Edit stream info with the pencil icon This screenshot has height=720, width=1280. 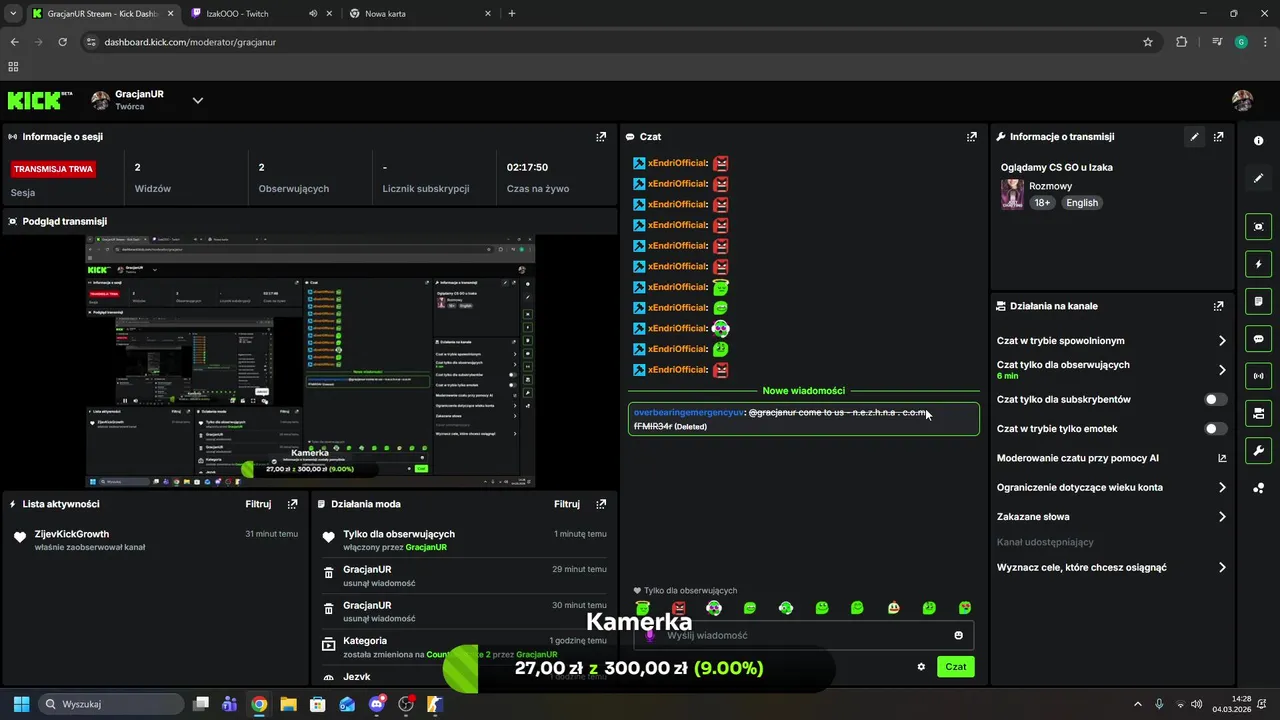pyautogui.click(x=1194, y=137)
